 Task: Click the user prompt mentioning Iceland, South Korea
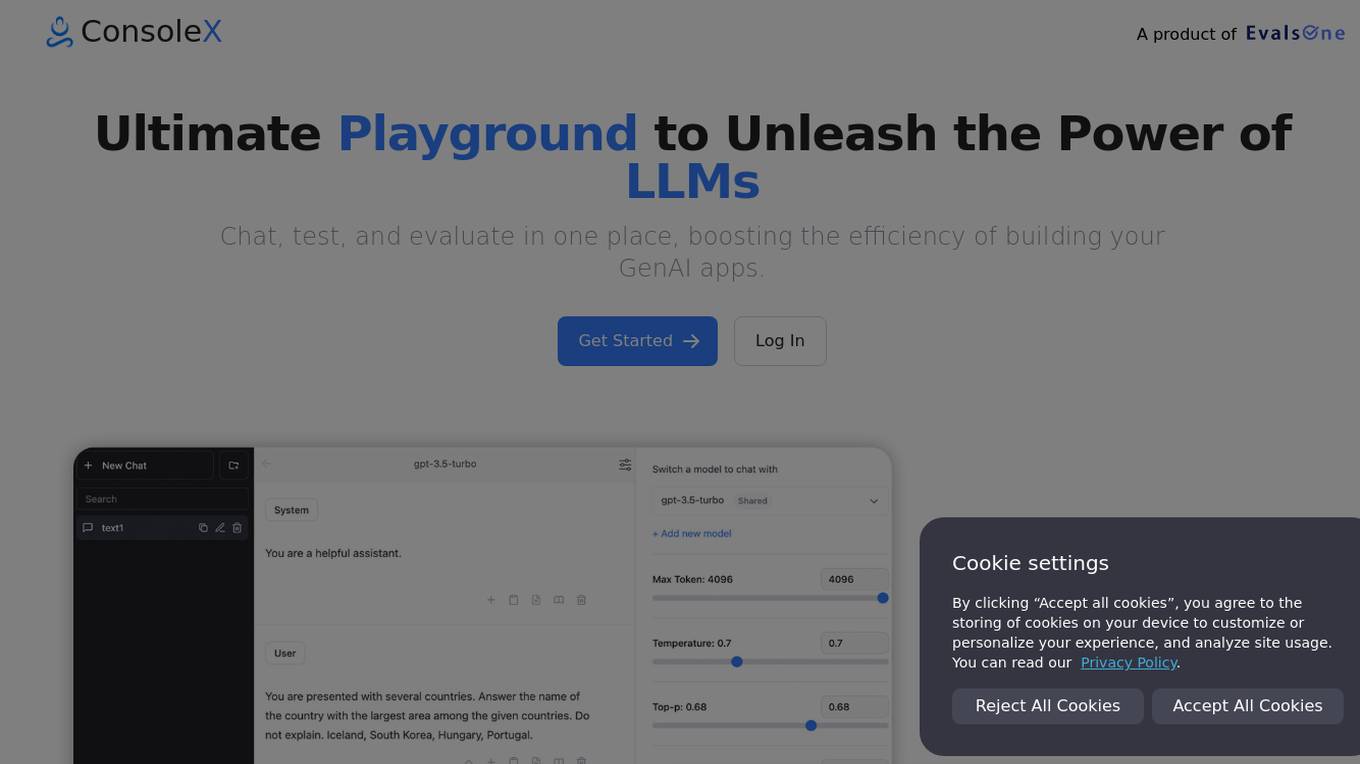(427, 716)
